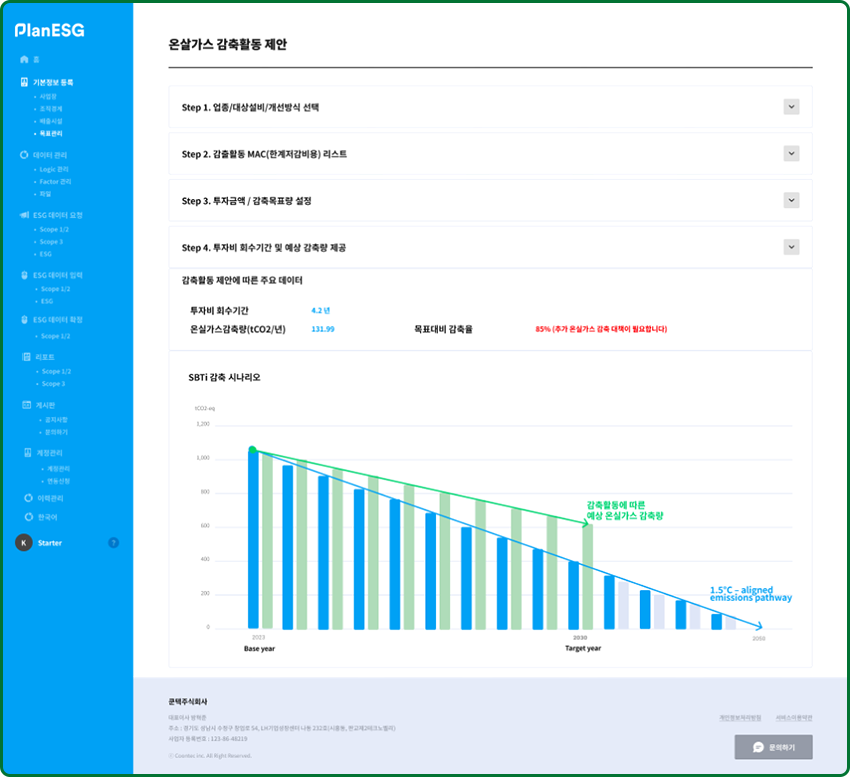
Task: Click the ESG 데이터 요청 megaphone icon
Action: pyautogui.click(x=24, y=215)
